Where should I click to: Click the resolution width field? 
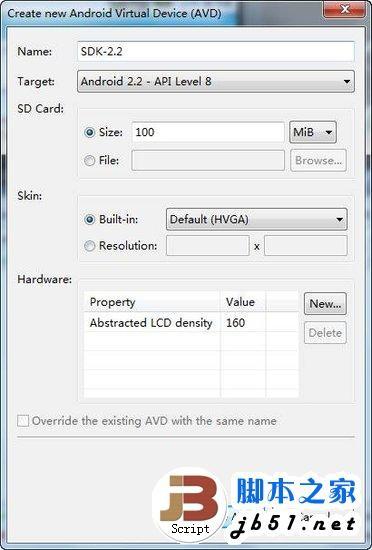click(x=208, y=246)
